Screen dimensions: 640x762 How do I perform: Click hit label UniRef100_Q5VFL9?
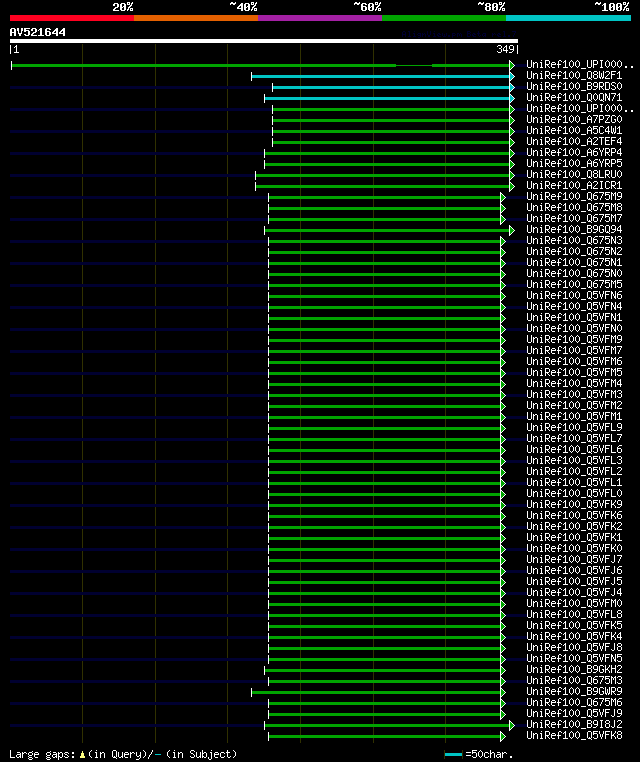click(574, 427)
